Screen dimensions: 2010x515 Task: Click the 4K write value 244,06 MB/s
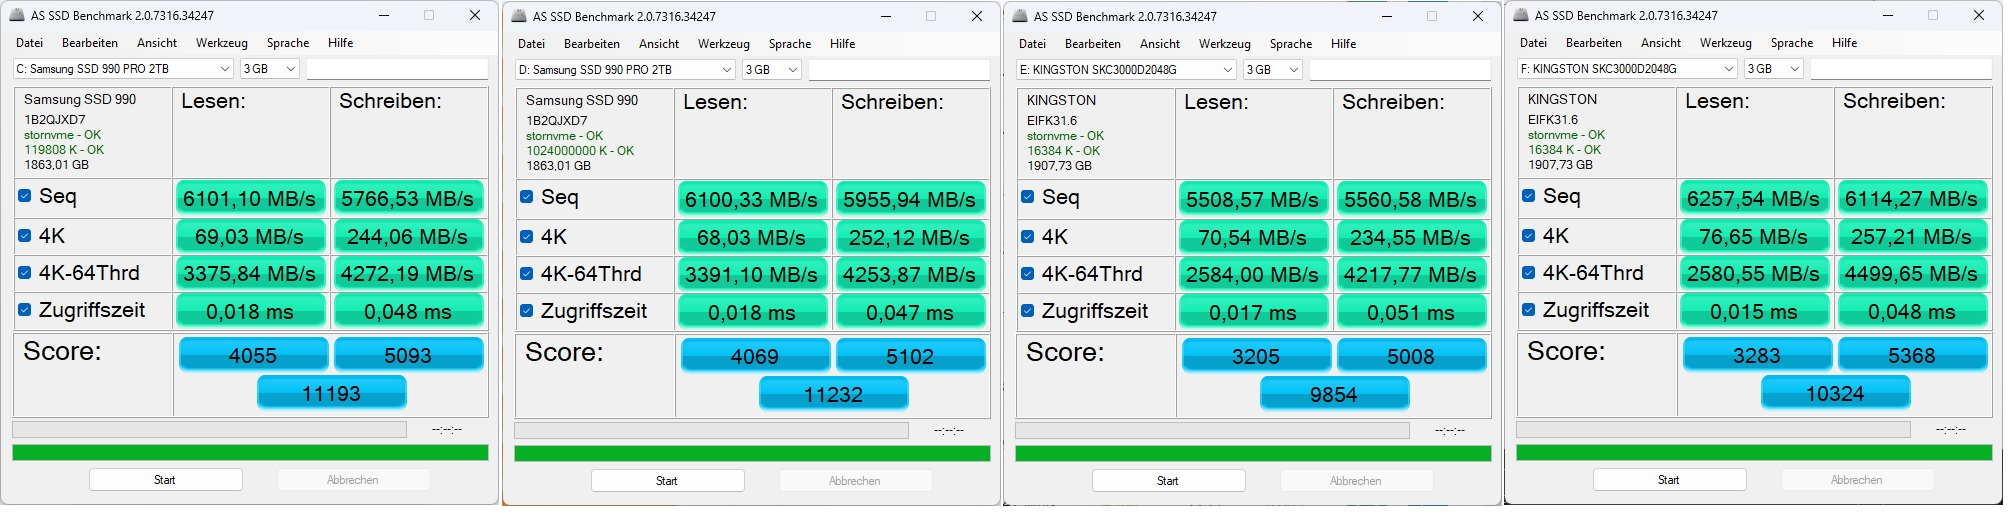[x=408, y=237]
